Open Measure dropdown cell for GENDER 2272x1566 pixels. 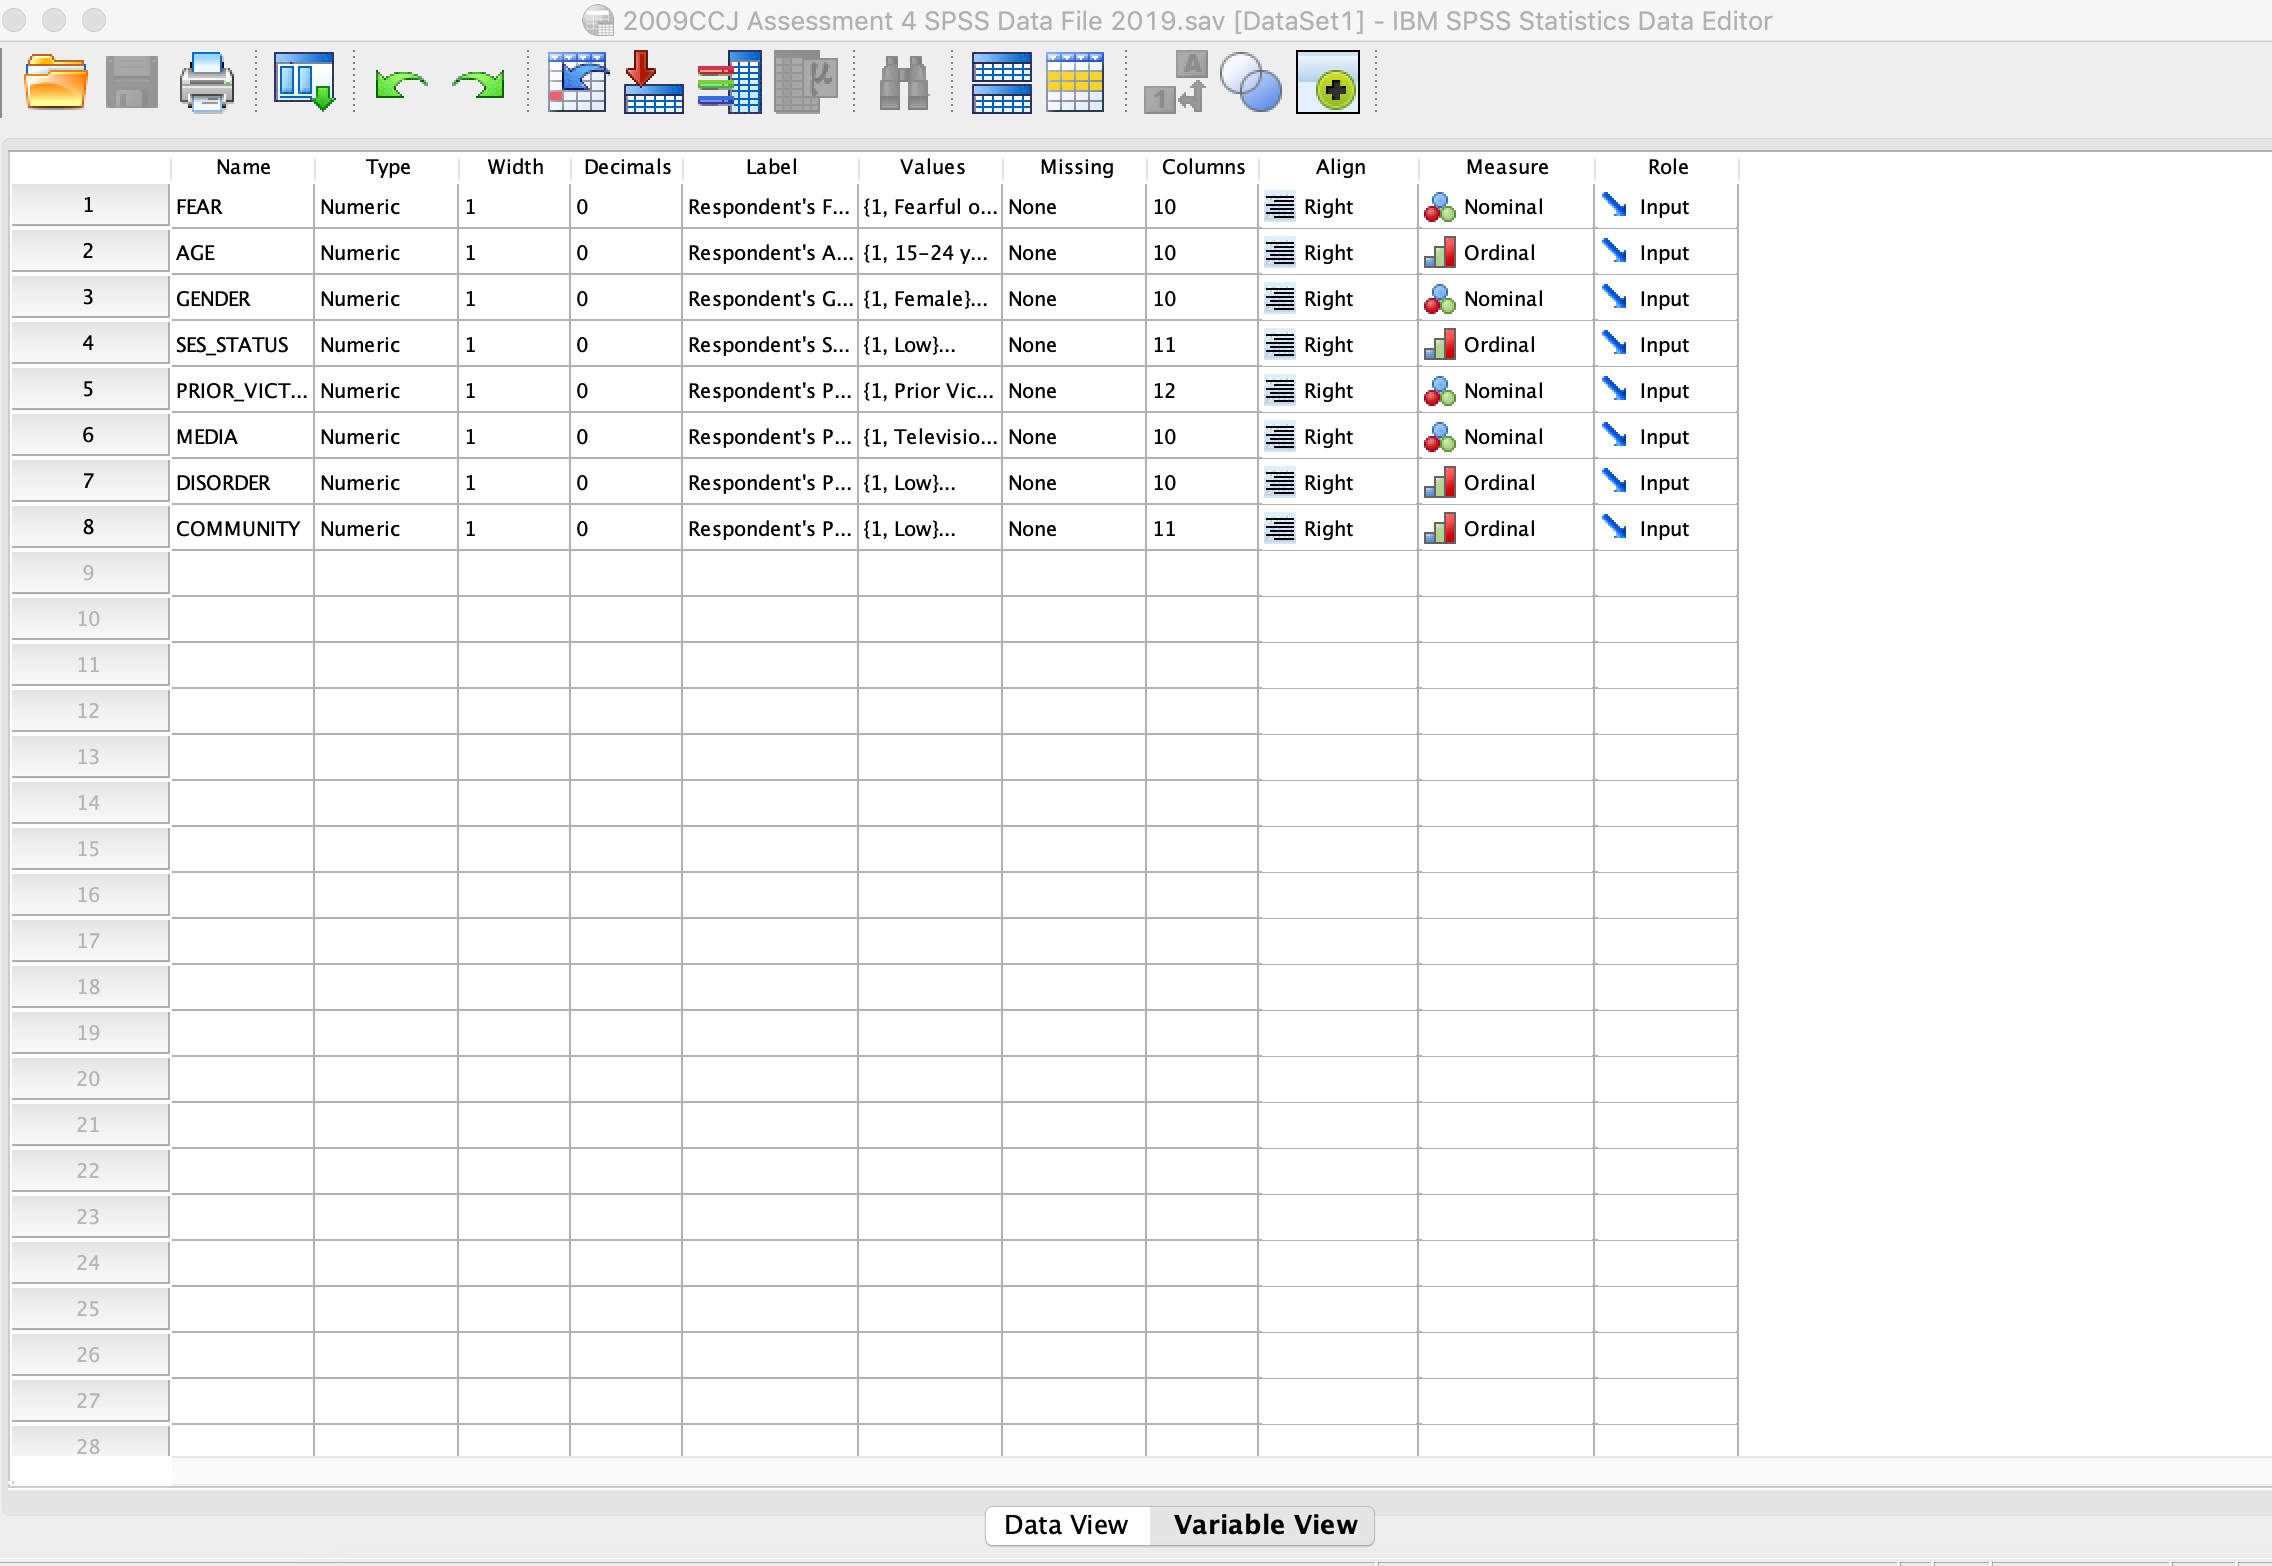1505,299
